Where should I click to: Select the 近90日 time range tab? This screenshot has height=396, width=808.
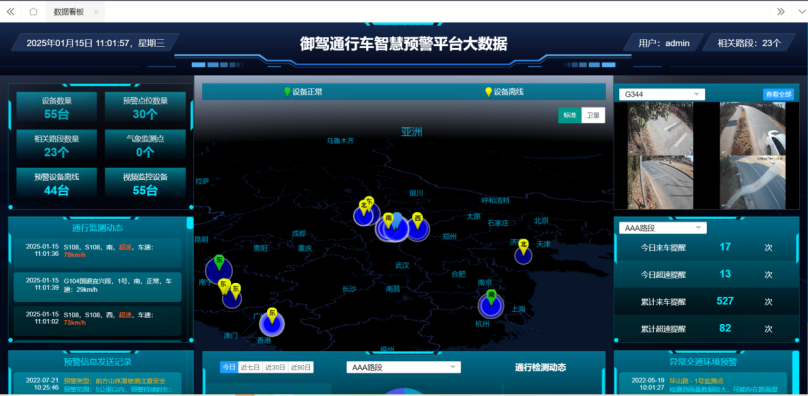pos(301,367)
